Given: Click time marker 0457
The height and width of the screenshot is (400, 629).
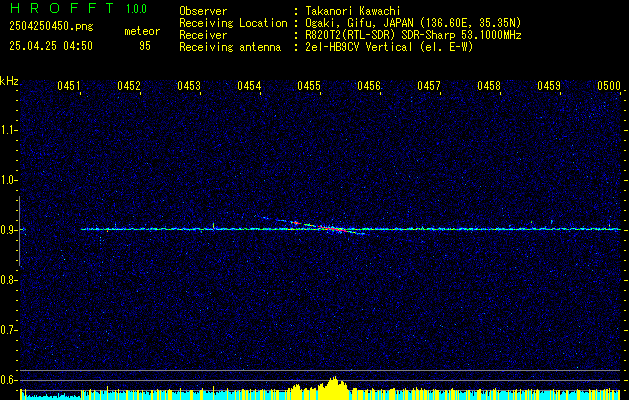Looking at the screenshot, I should click(429, 86).
